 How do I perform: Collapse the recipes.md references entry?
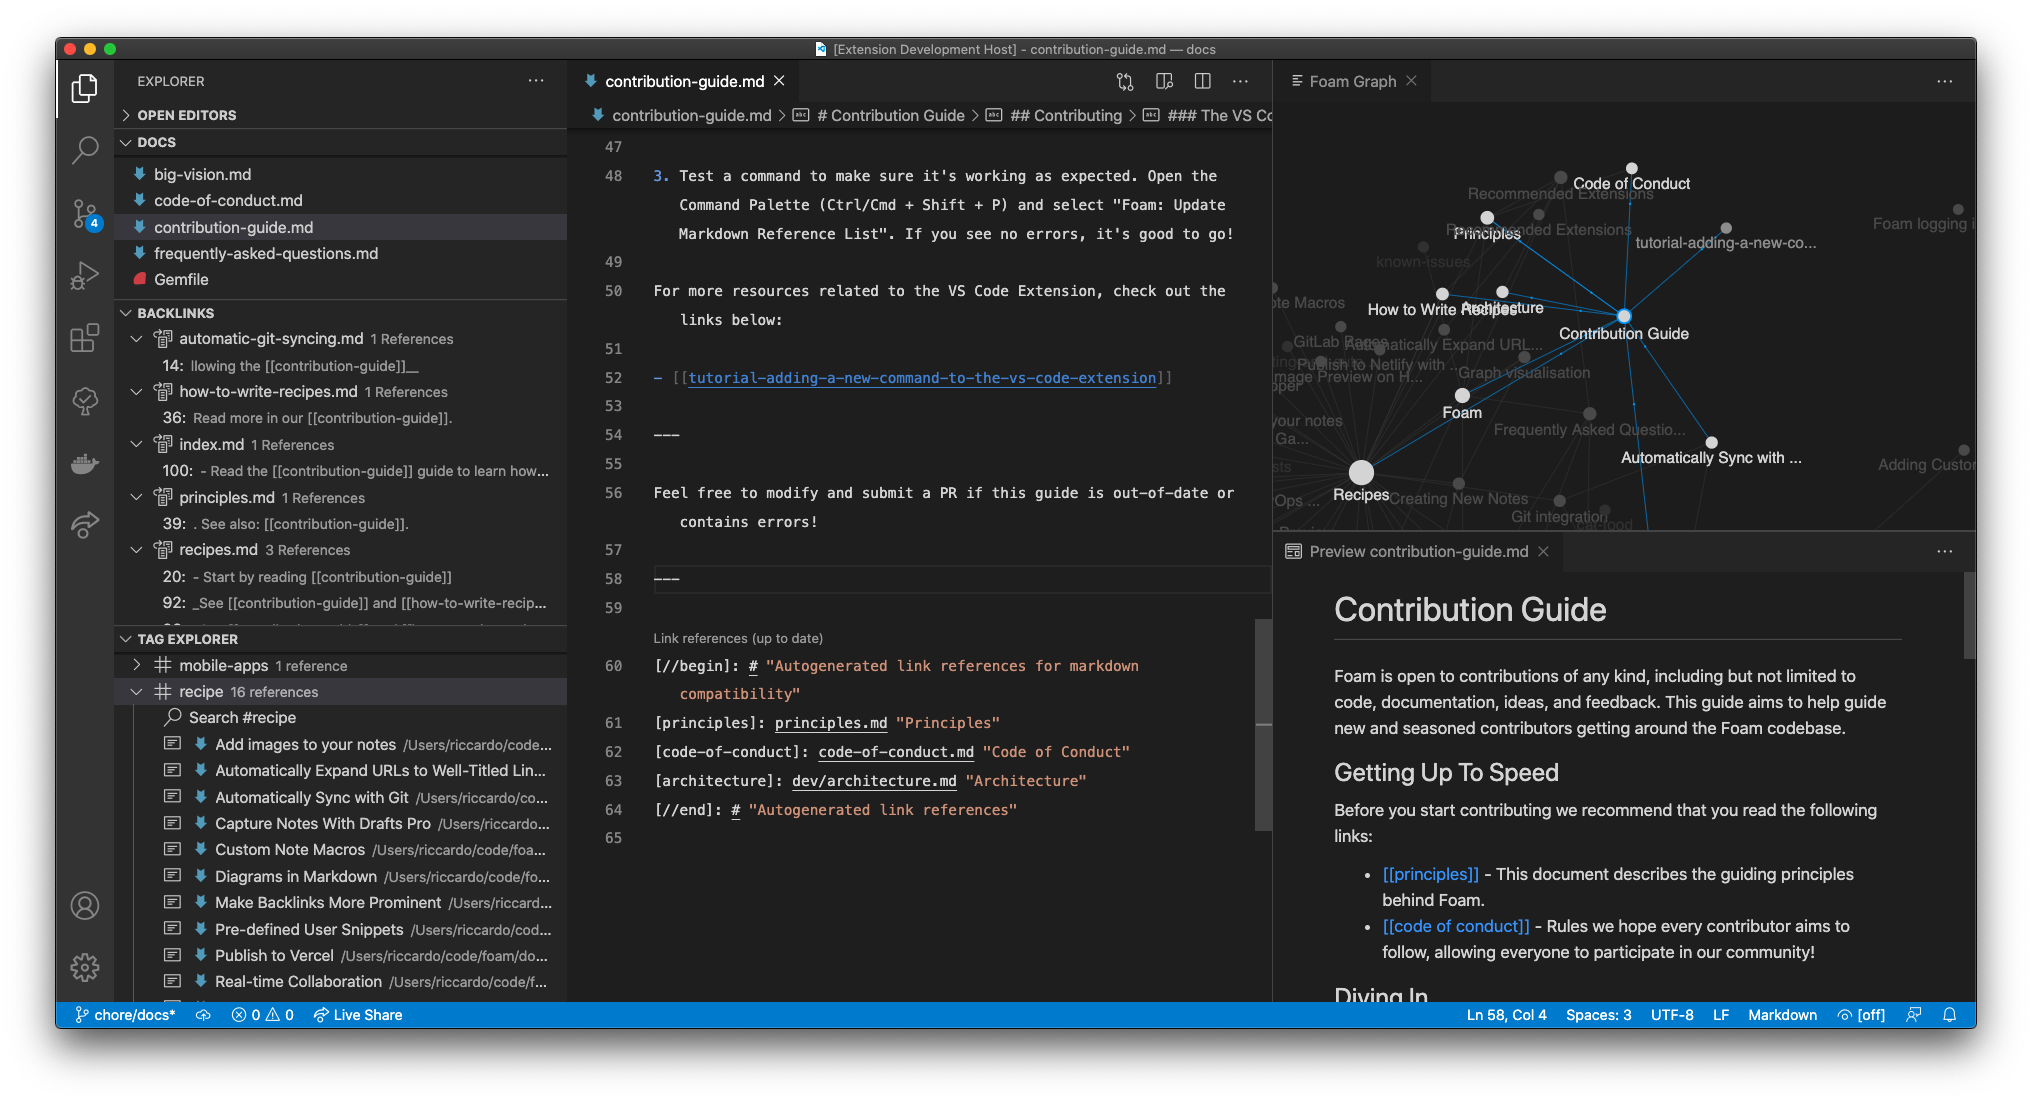coord(138,549)
